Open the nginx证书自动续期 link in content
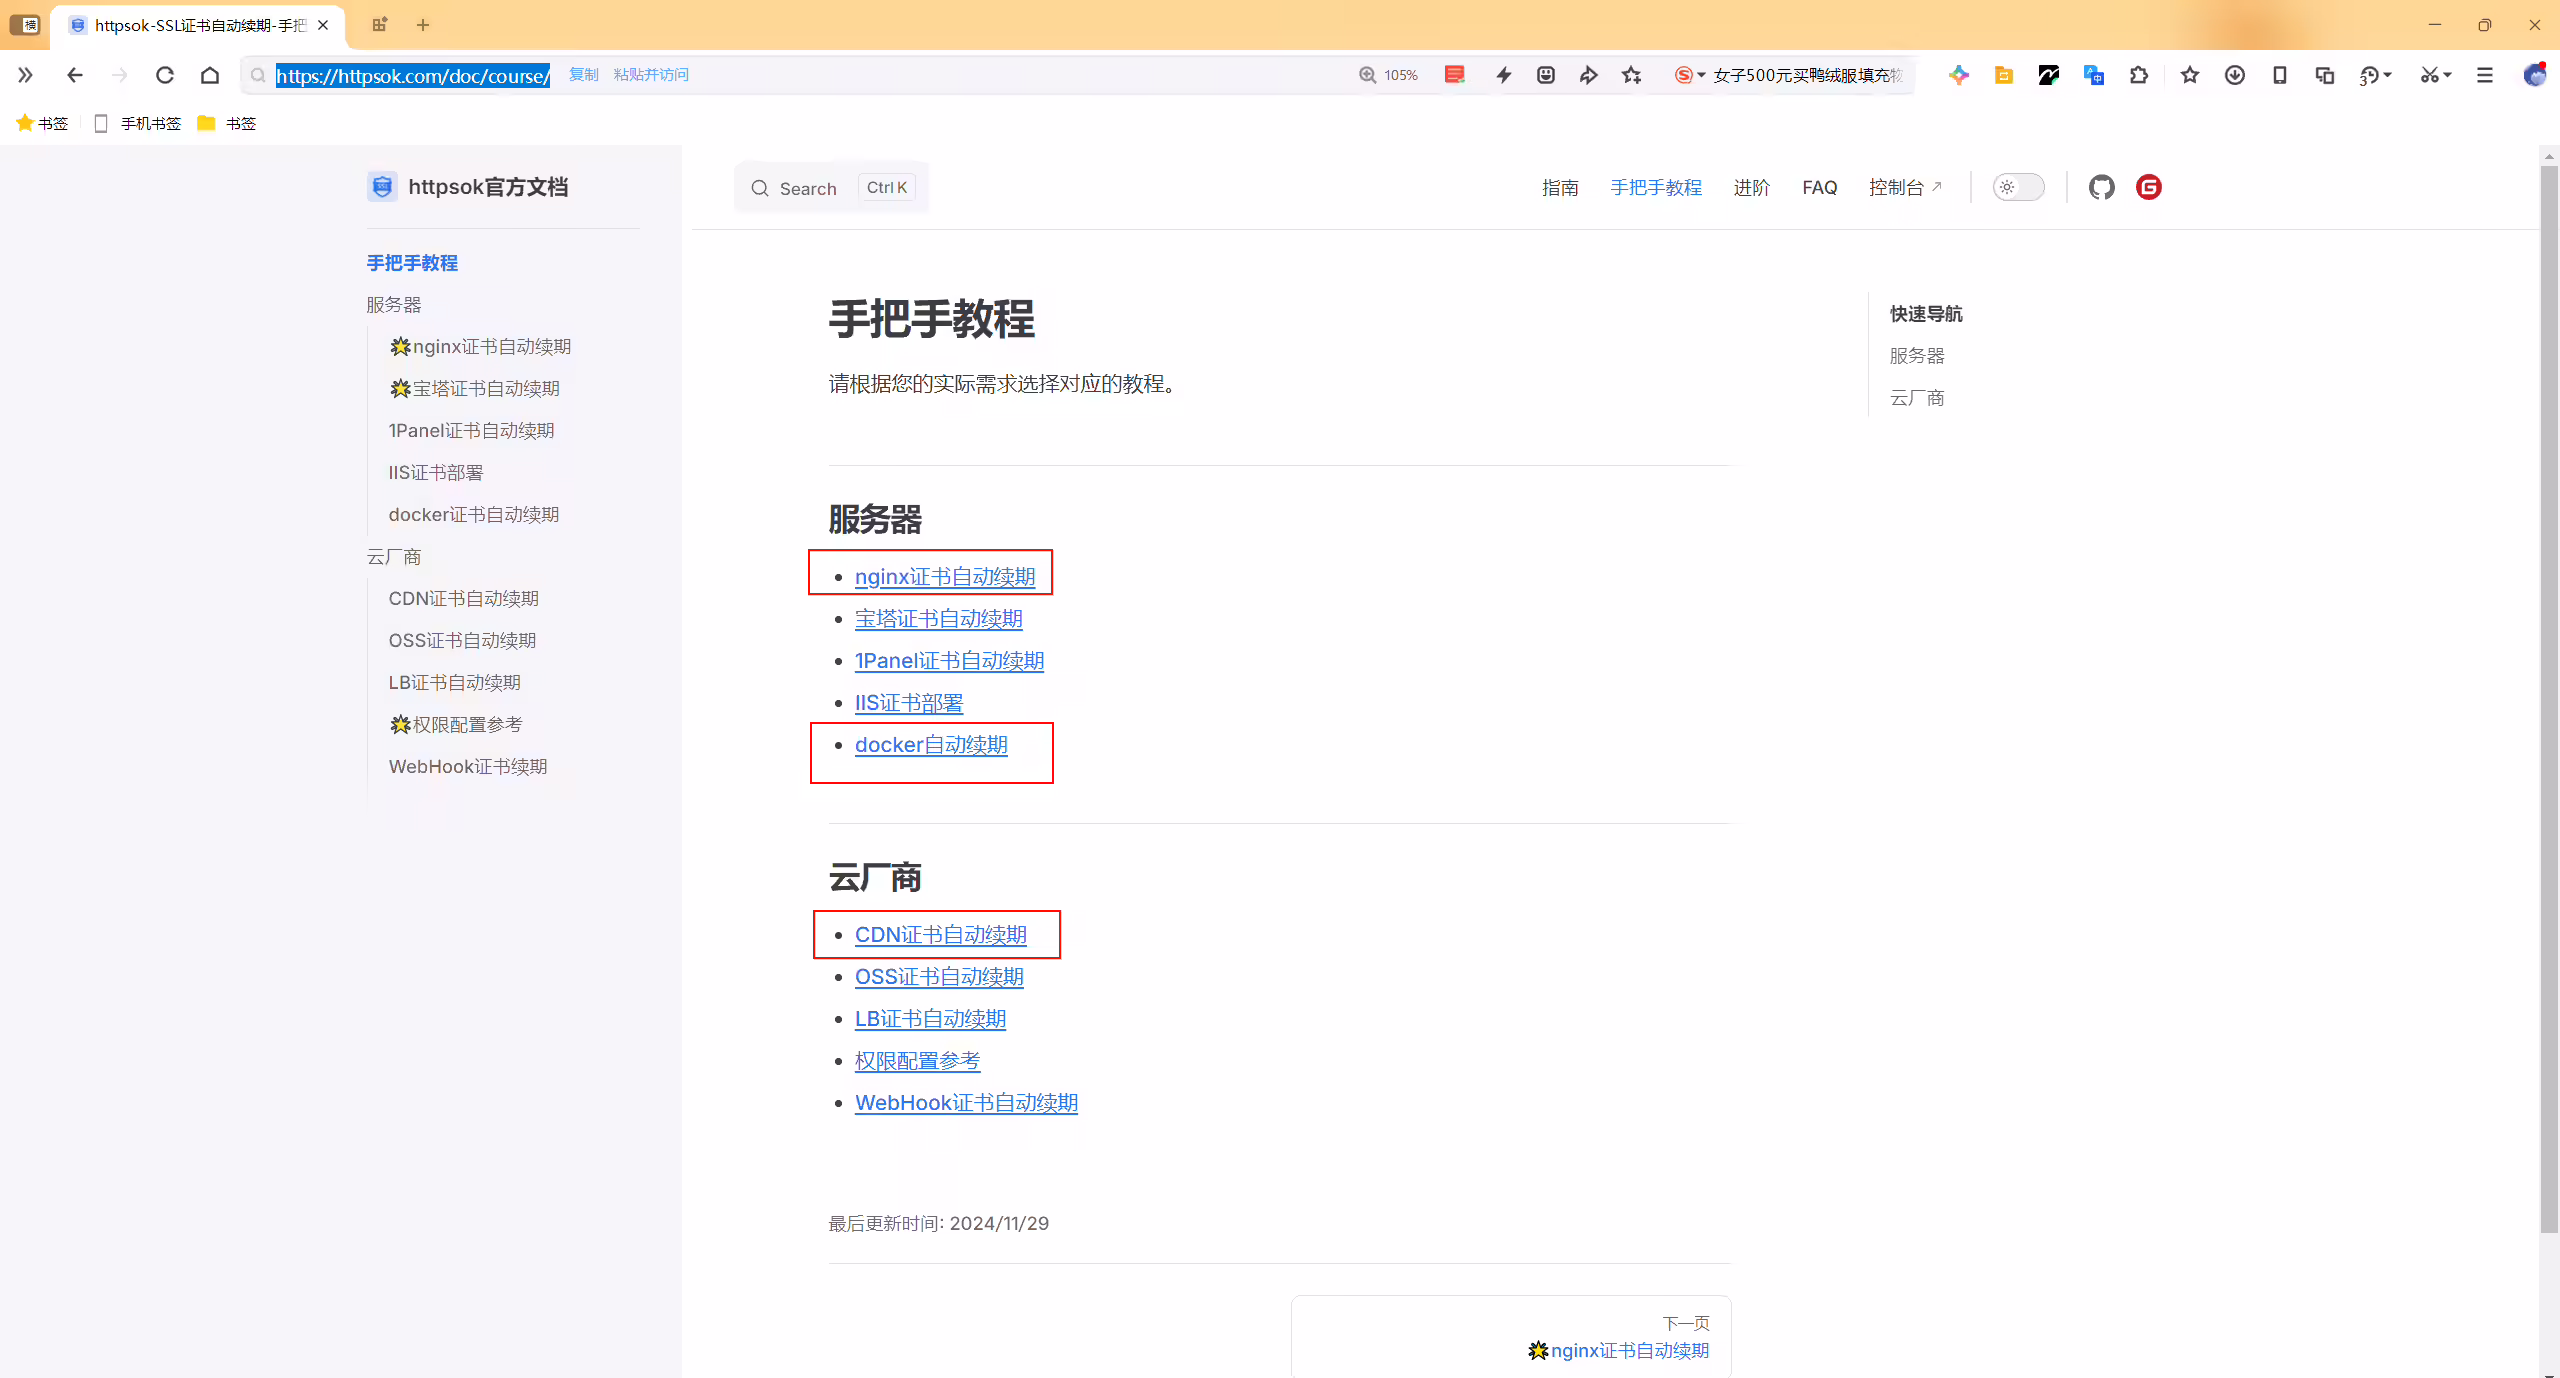The image size is (2560, 1378). point(945,577)
